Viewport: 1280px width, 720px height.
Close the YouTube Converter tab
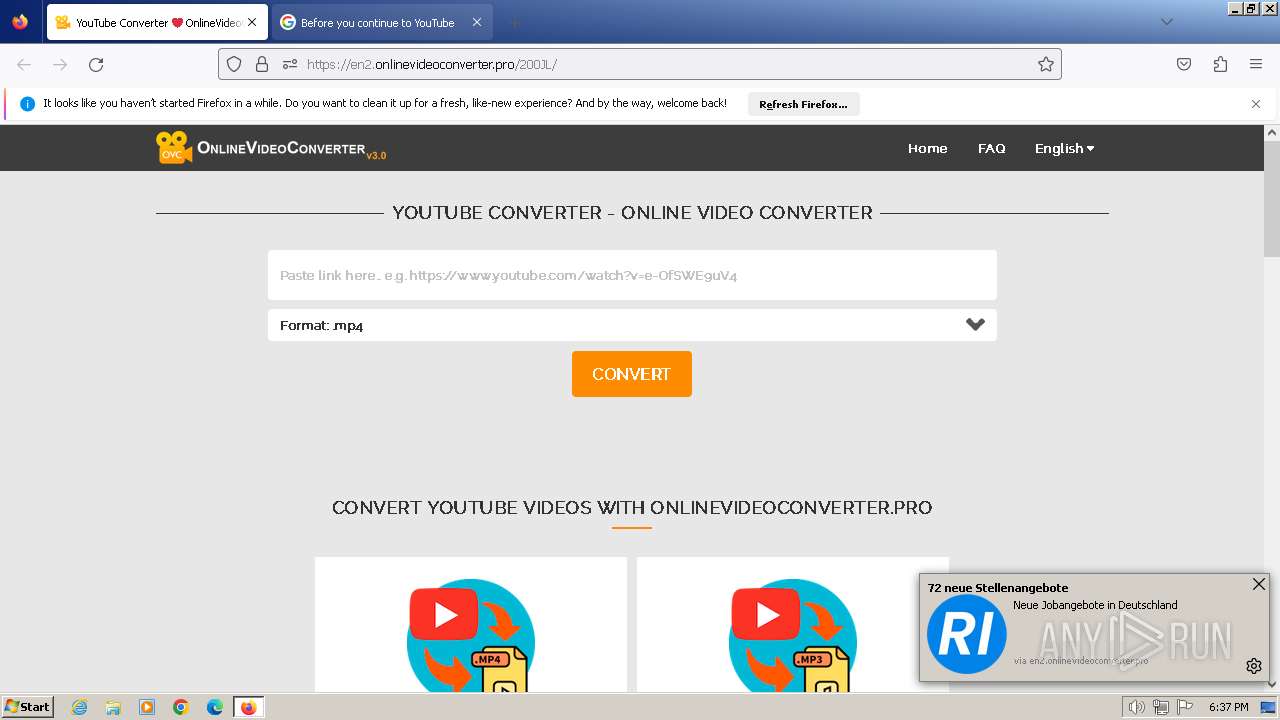pyautogui.click(x=252, y=22)
